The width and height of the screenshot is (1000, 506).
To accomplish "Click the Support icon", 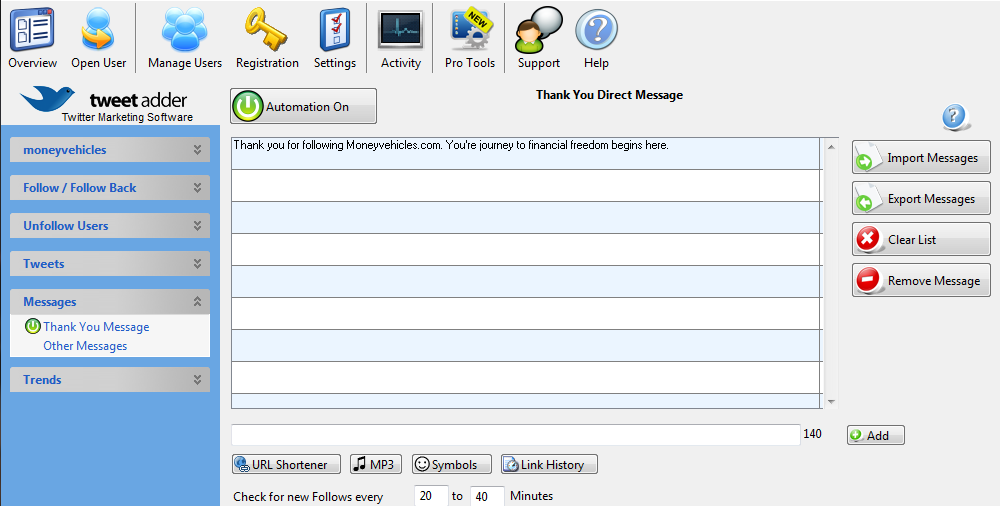I will [539, 36].
